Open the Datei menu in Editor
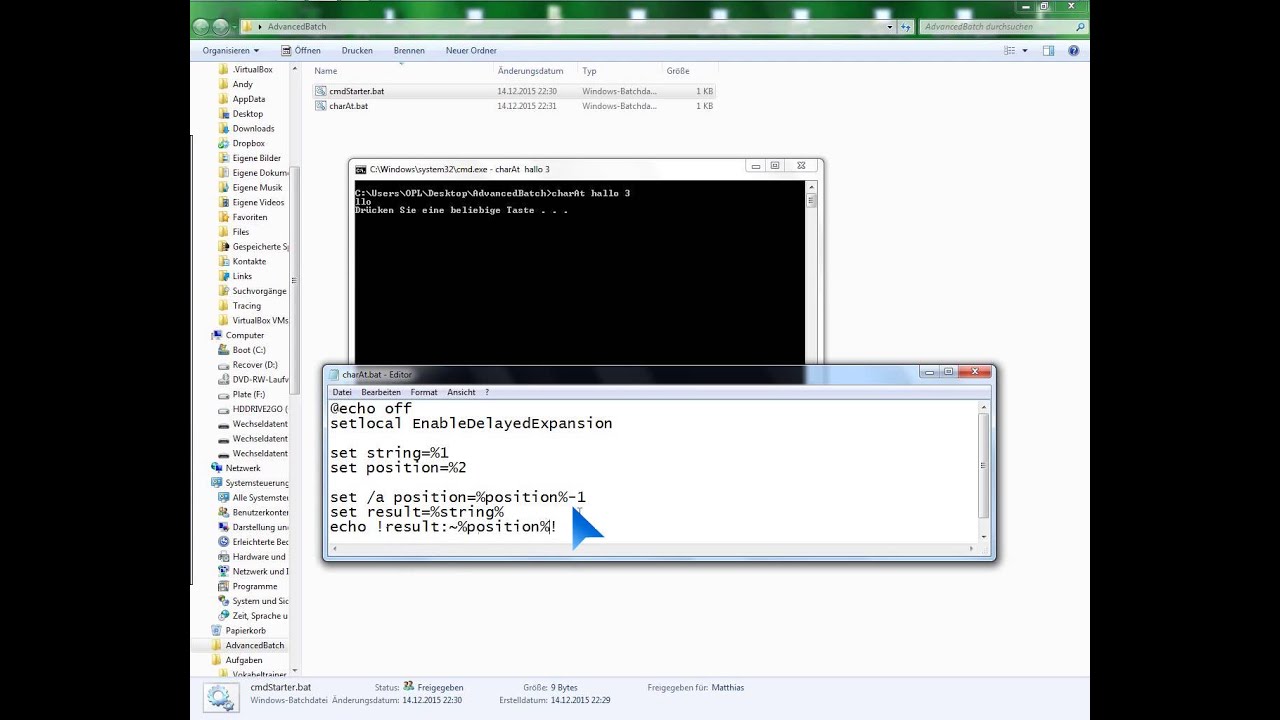This screenshot has width=1280, height=720. pos(342,392)
